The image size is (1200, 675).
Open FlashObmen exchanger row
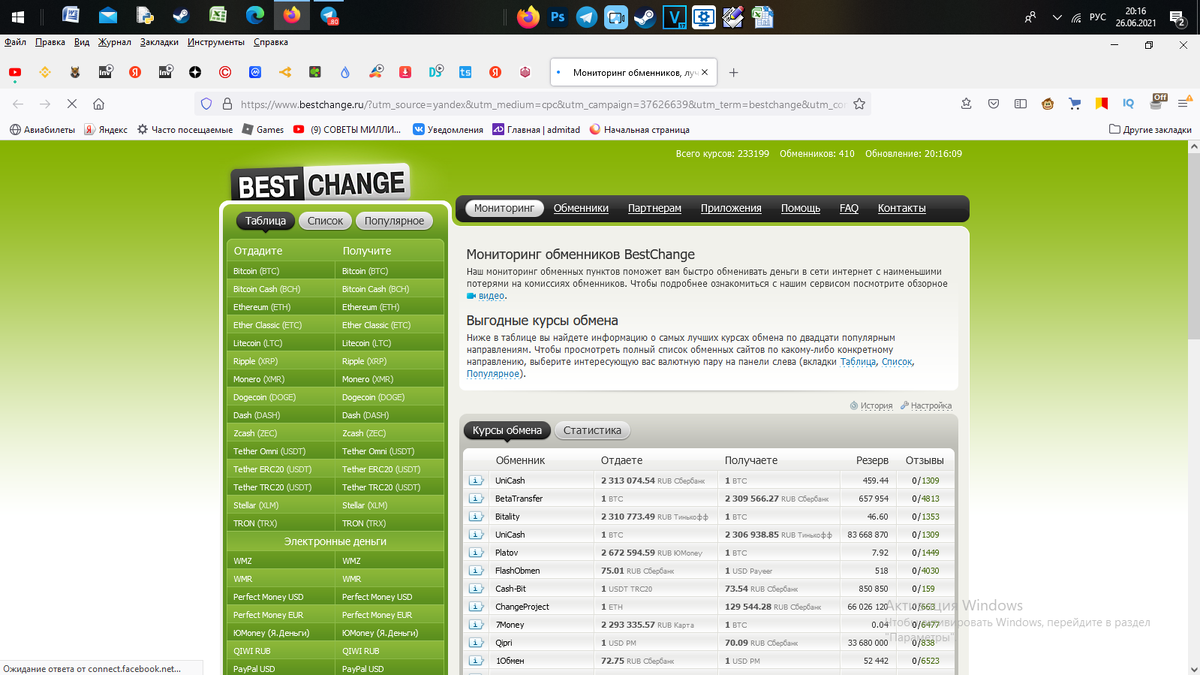(x=708, y=571)
